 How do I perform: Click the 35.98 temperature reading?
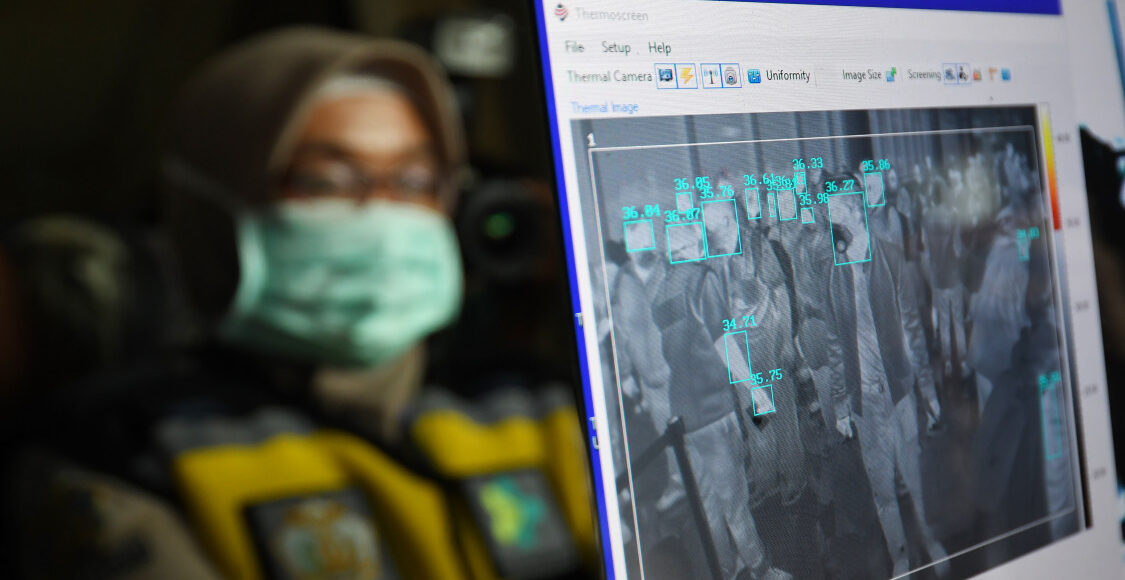pyautogui.click(x=814, y=199)
